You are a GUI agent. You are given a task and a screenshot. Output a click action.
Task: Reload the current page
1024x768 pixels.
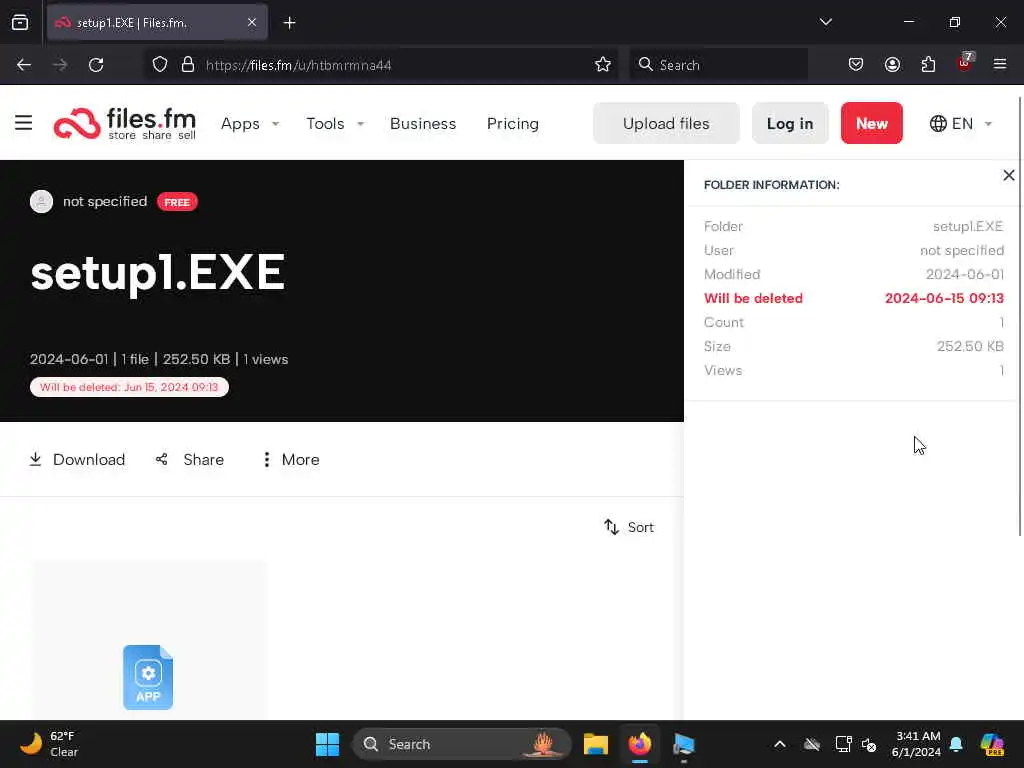[x=96, y=65]
